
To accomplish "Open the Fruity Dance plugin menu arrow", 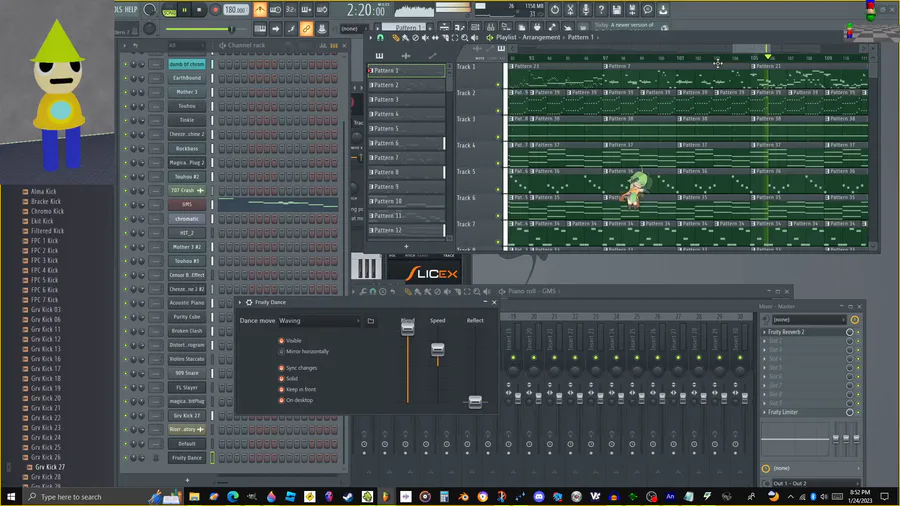I will [x=240, y=302].
